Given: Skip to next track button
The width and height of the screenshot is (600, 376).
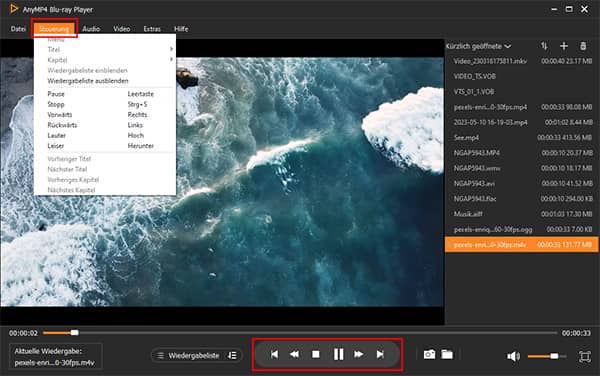Looking at the screenshot, I should [x=380, y=355].
